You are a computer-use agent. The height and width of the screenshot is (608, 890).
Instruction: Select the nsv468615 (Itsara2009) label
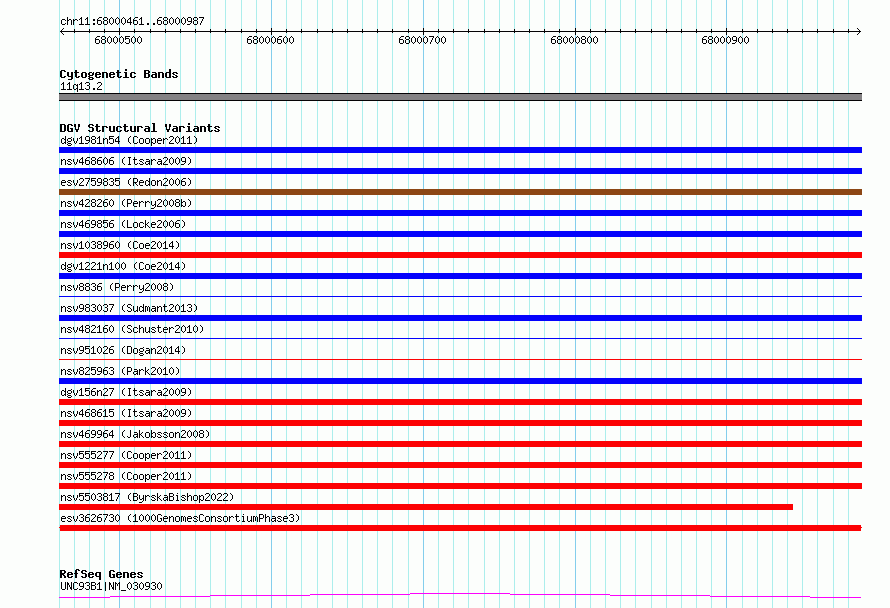point(126,413)
